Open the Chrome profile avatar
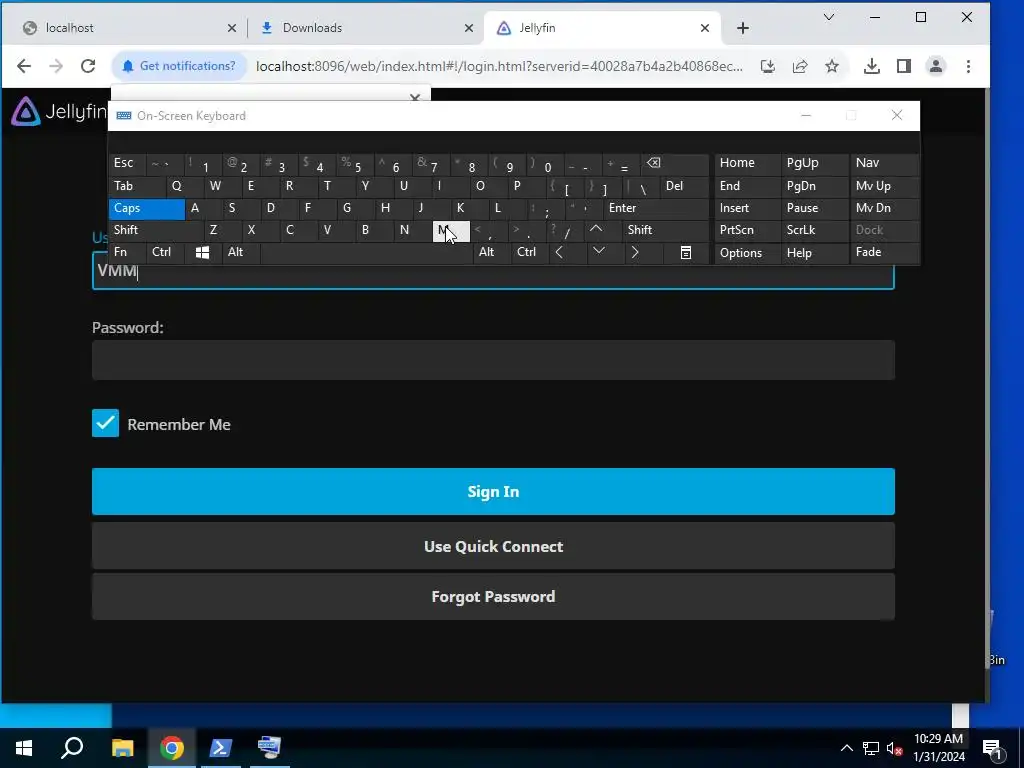The width and height of the screenshot is (1024, 768). click(x=936, y=66)
